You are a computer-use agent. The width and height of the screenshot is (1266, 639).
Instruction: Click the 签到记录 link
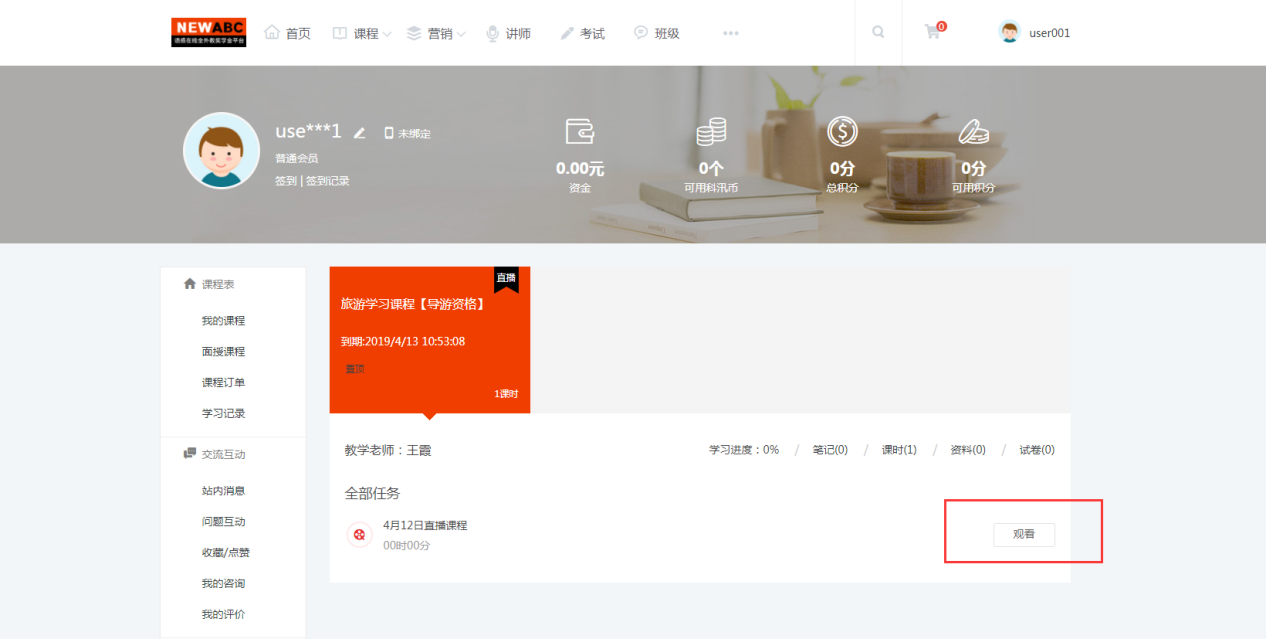coord(328,181)
